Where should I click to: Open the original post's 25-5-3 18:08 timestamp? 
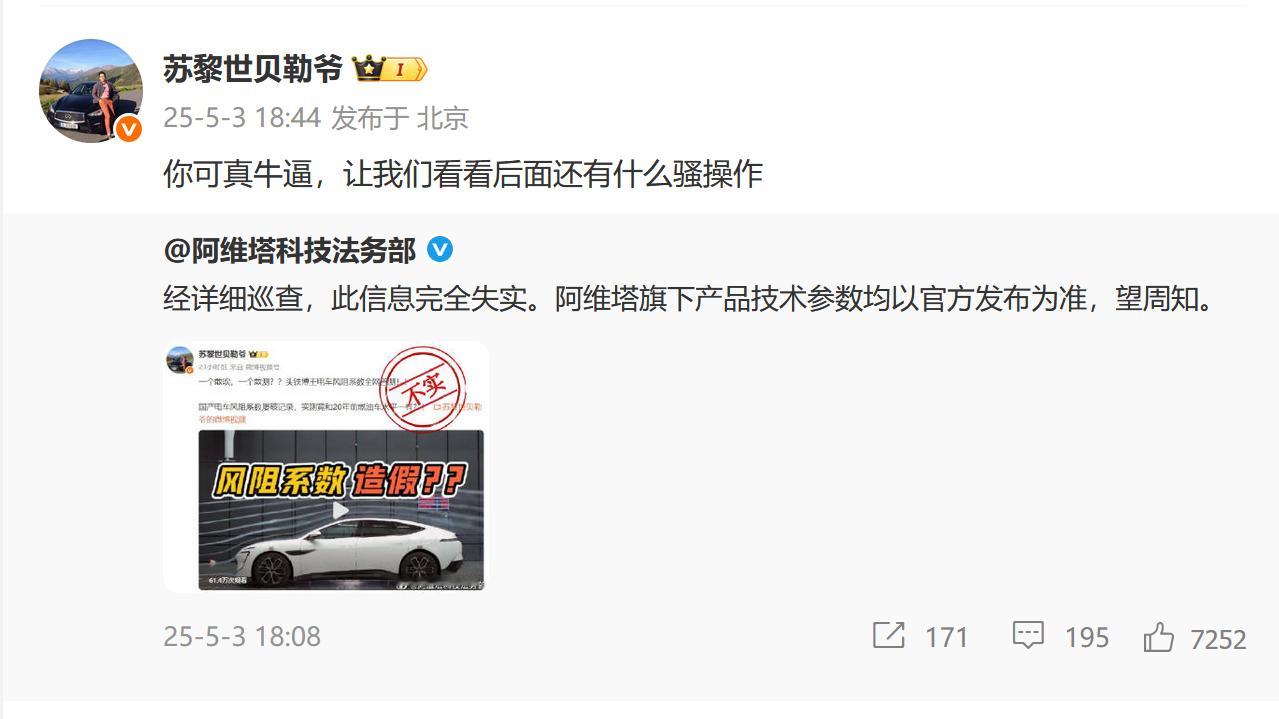coord(242,636)
